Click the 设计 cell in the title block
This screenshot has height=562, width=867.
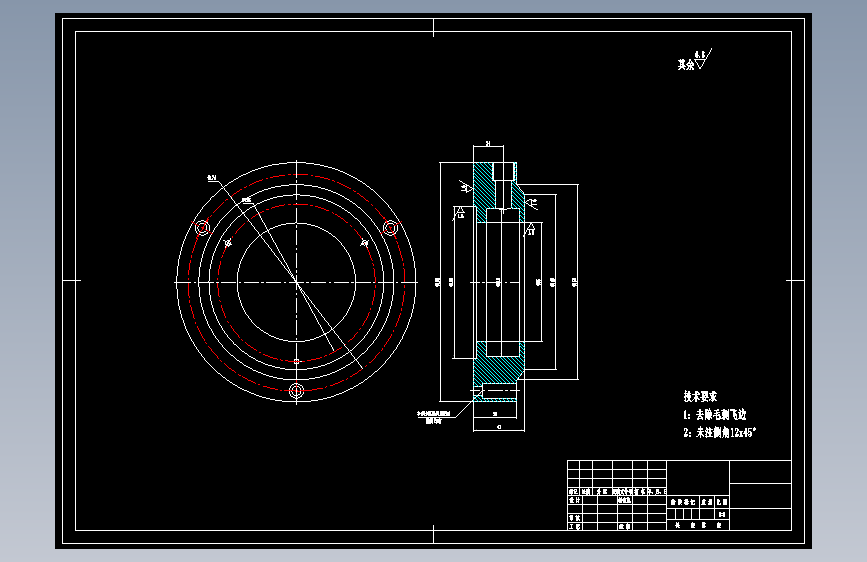[x=574, y=500]
